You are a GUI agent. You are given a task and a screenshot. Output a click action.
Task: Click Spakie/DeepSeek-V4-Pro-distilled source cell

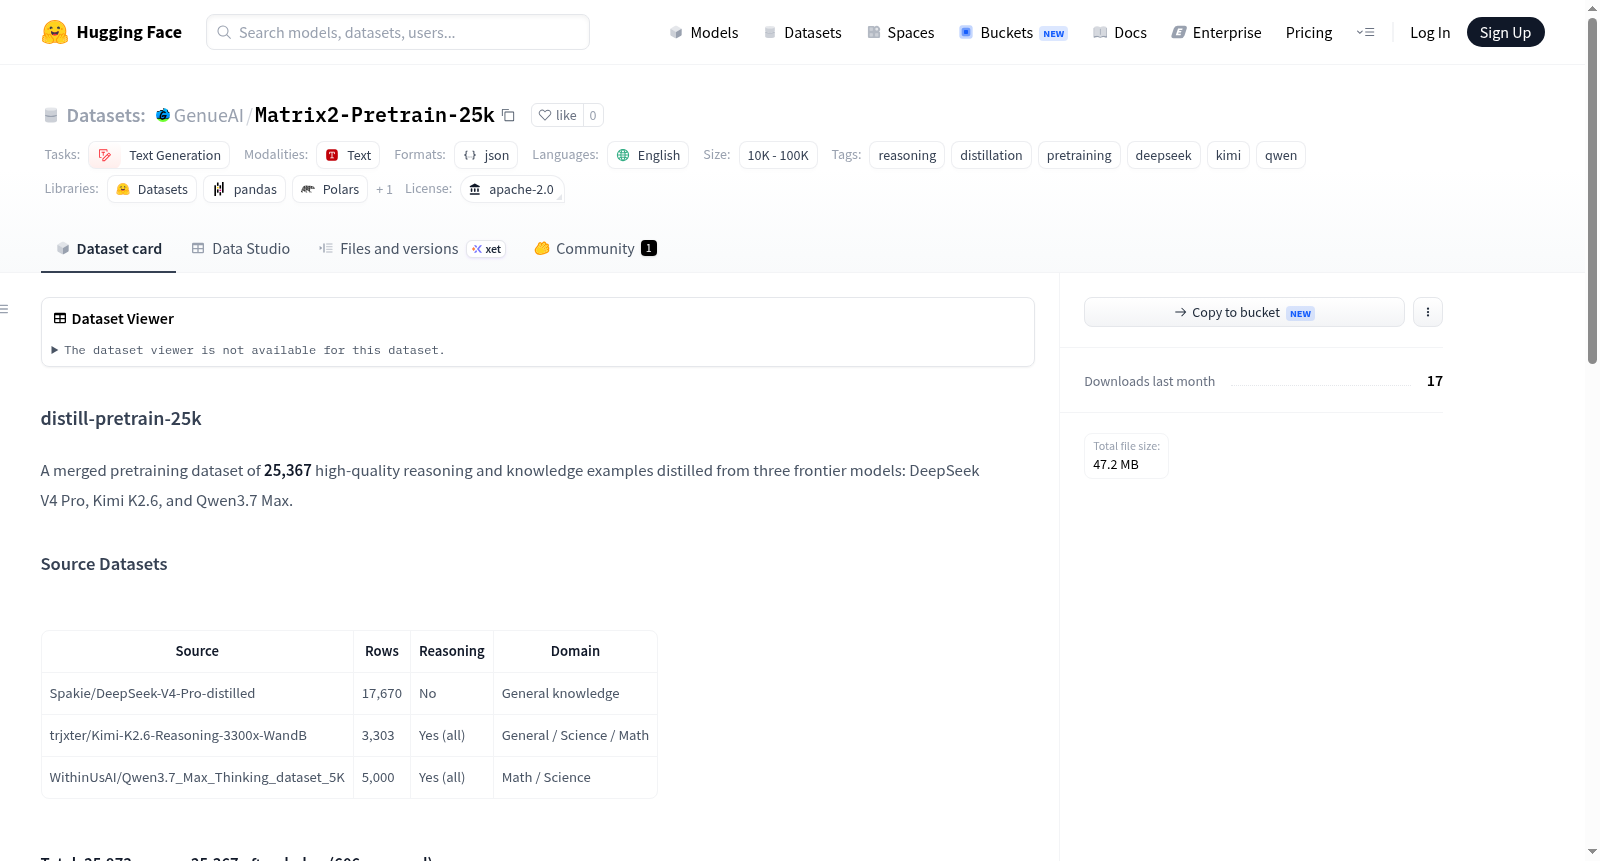(x=197, y=693)
